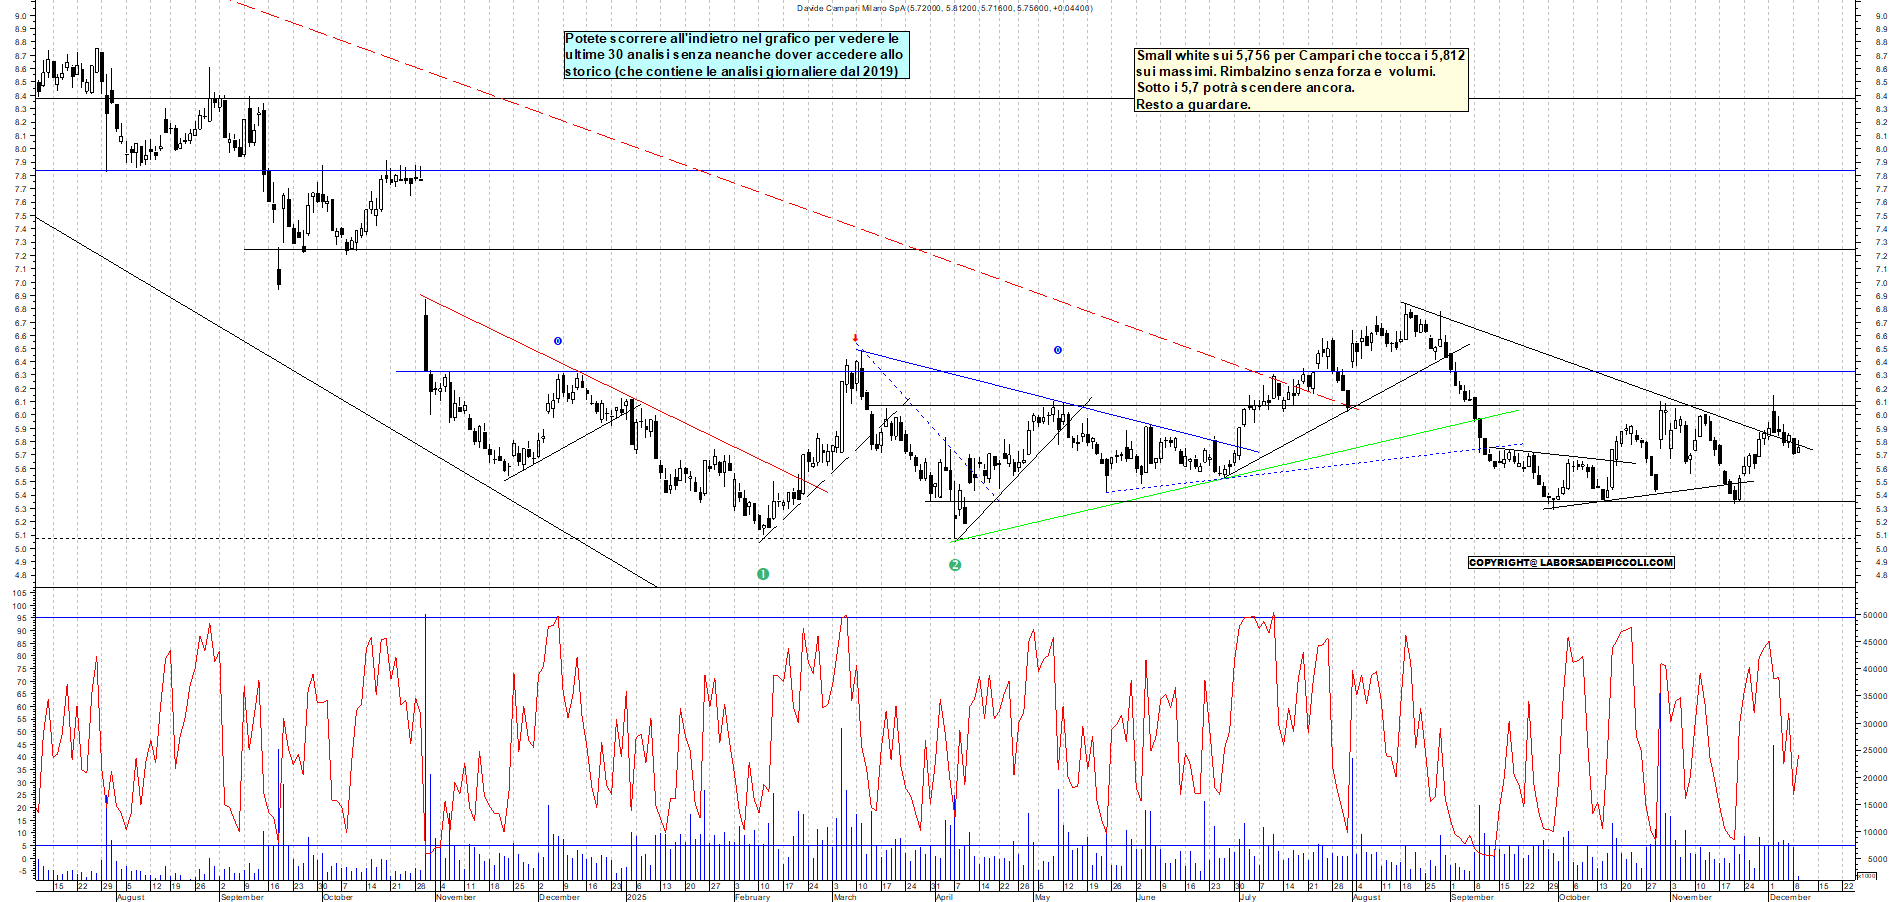Click the 'March' label on the date axis

[845, 897]
